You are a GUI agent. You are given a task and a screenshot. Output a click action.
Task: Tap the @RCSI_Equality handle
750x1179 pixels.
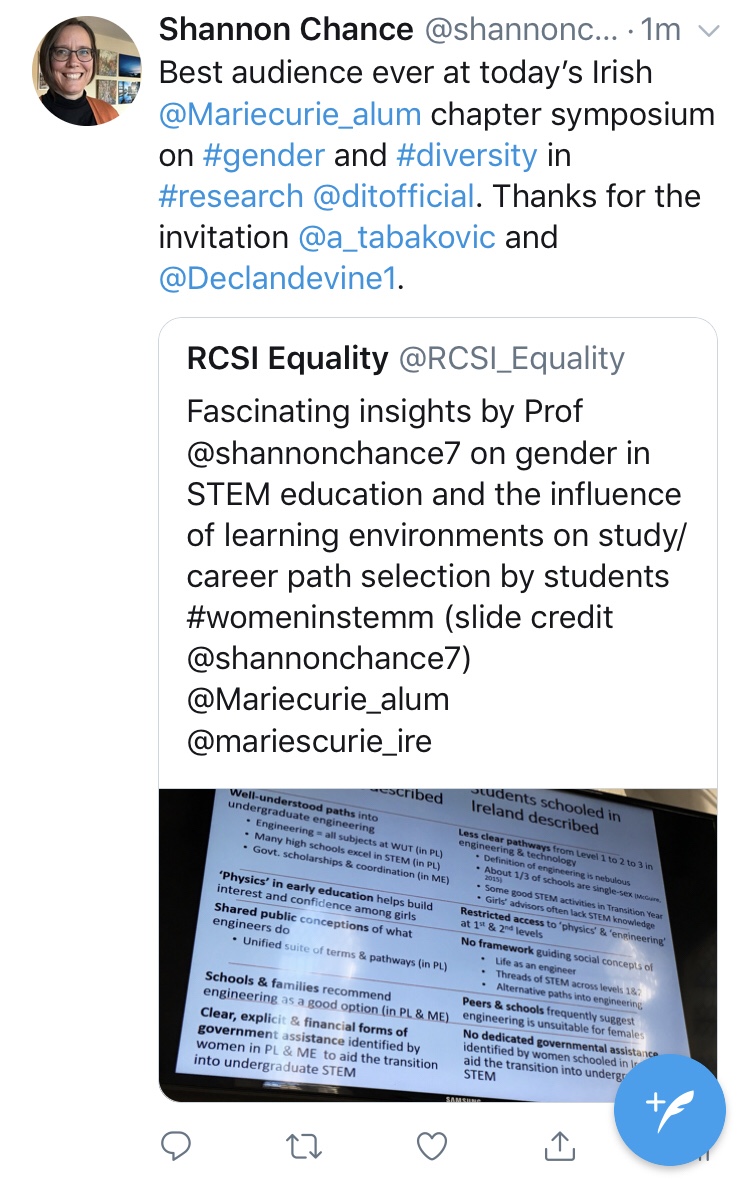coord(511,358)
